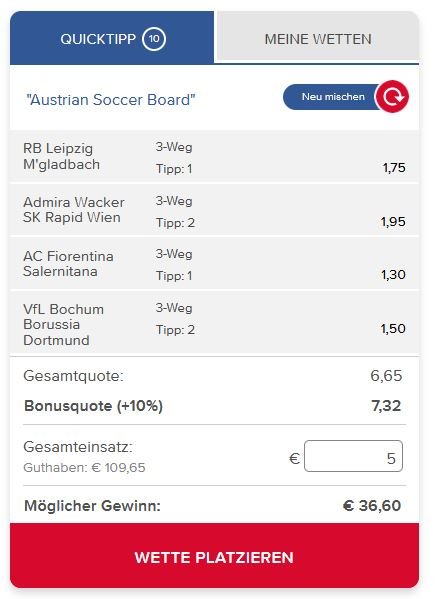
Task: Click the Möglicher Gewinn amount € 36,60
Action: 372,505
